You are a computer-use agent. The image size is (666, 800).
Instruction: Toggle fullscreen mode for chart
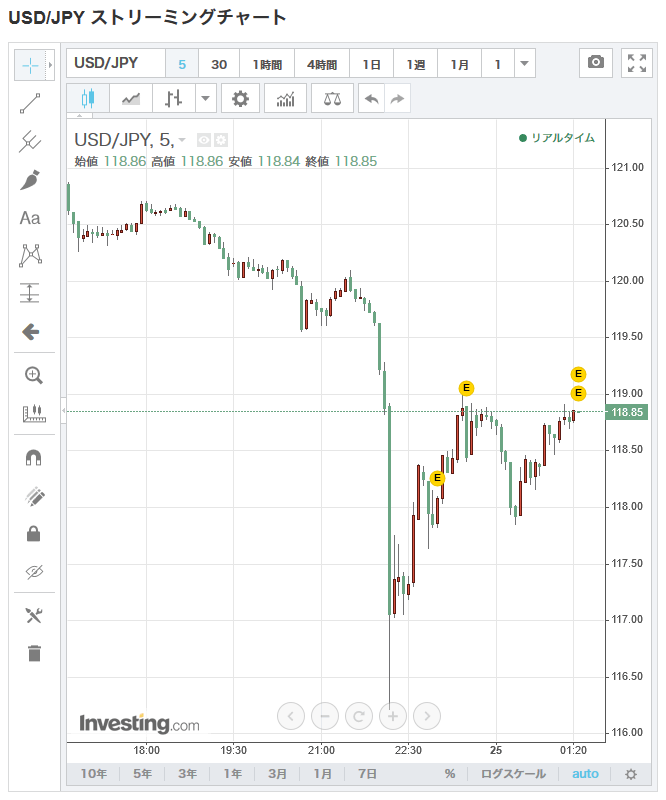636,63
